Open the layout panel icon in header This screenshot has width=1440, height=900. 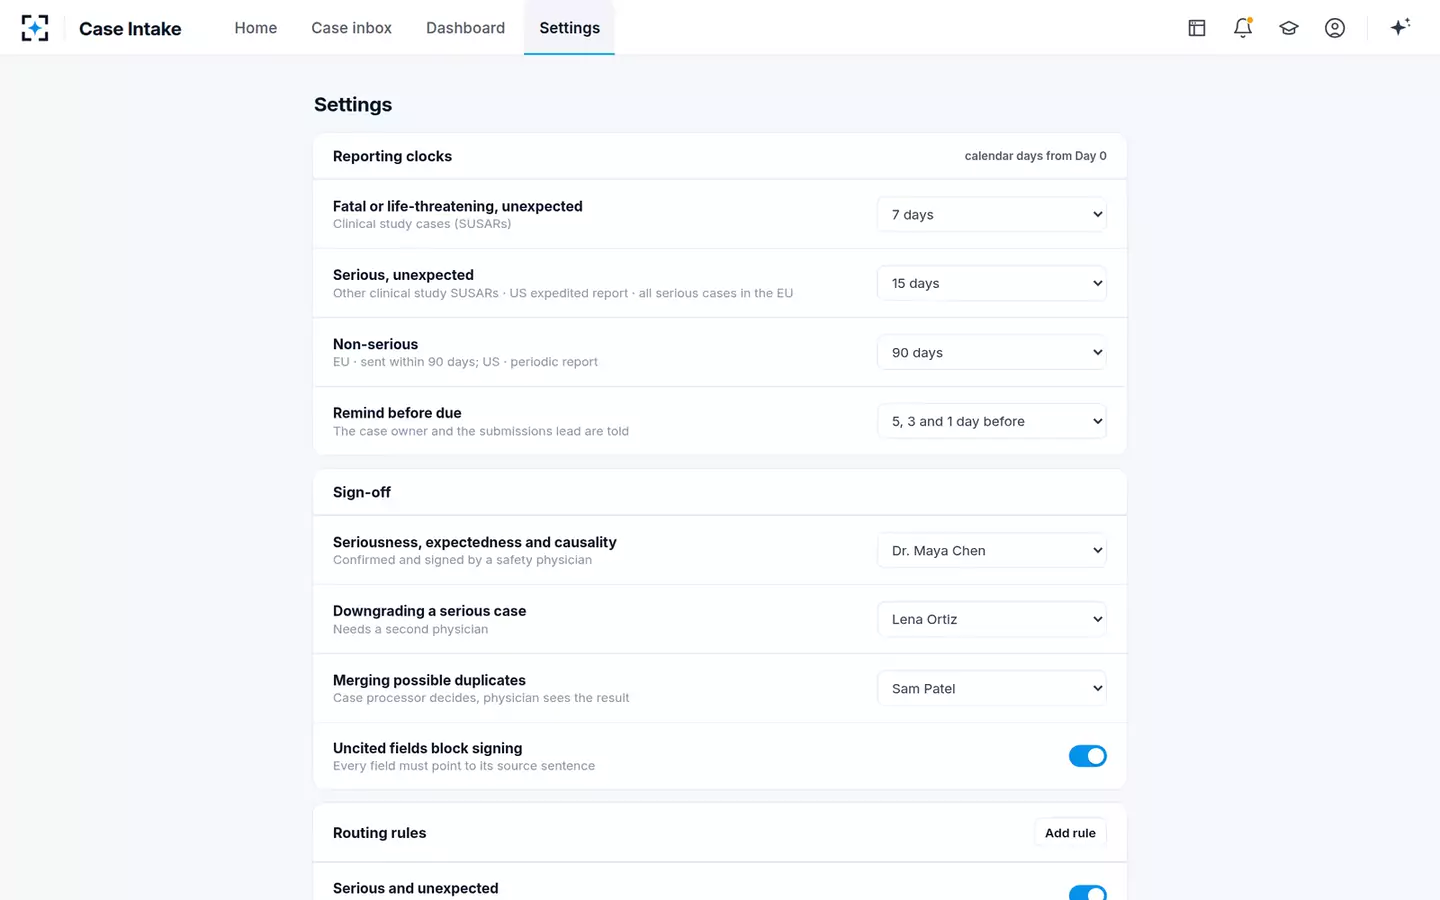[1197, 28]
